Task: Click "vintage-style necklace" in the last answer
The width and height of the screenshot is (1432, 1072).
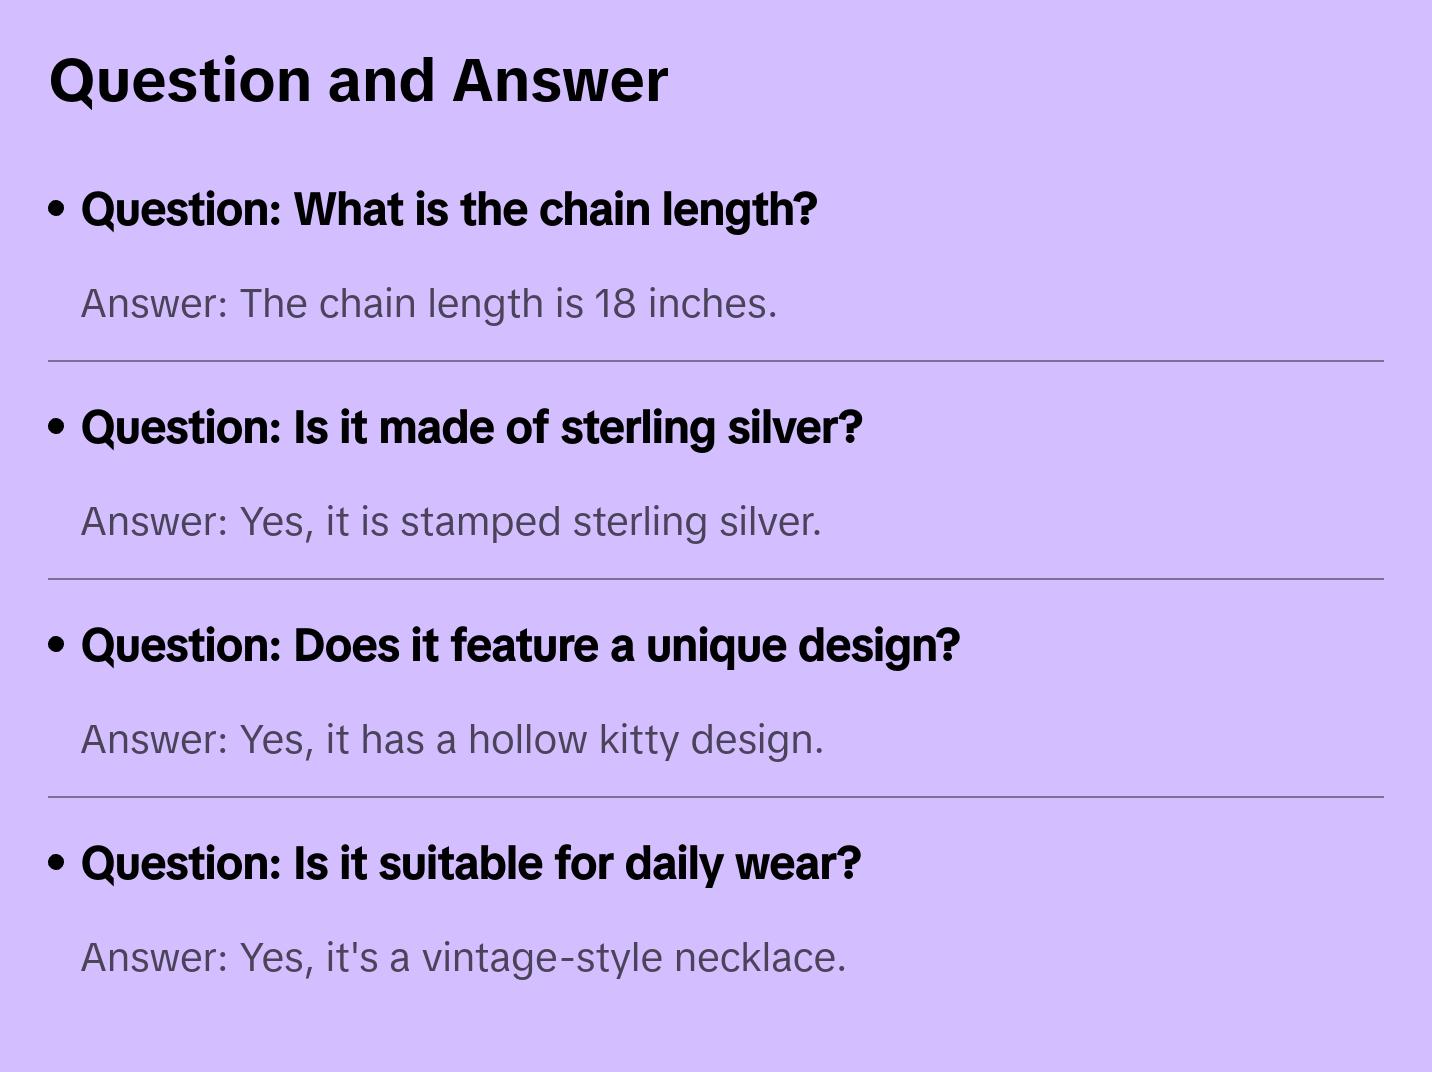Action: 632,958
